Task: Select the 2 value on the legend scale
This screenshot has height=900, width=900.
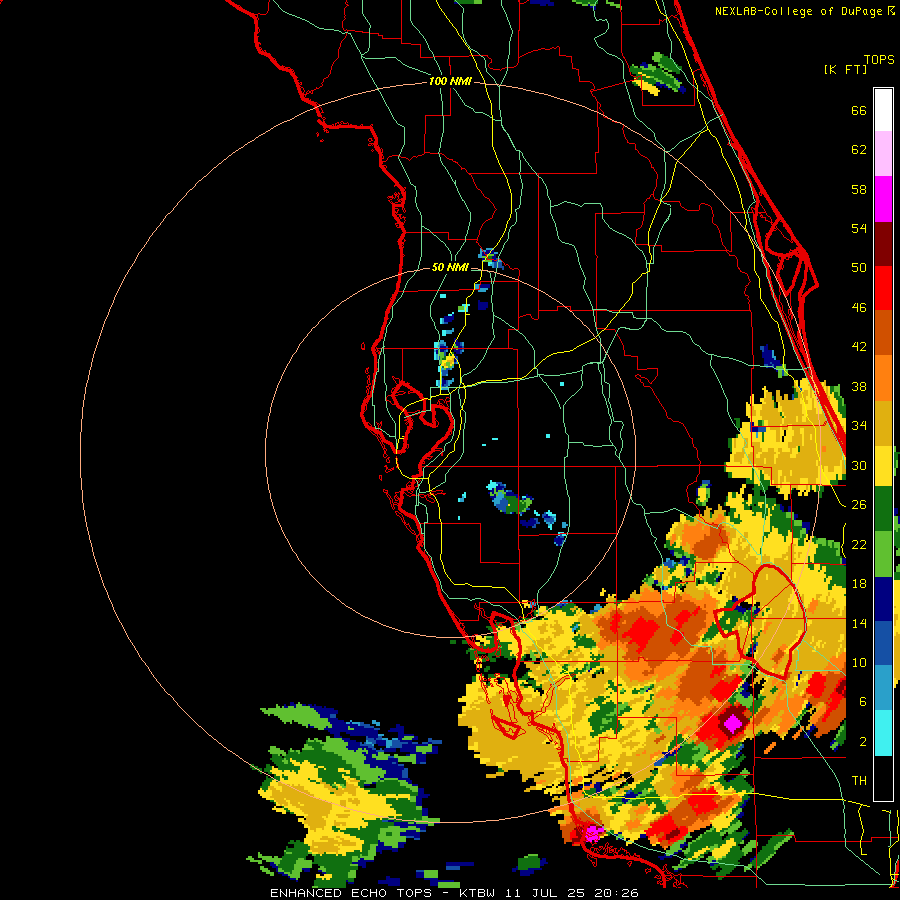Action: tap(863, 742)
